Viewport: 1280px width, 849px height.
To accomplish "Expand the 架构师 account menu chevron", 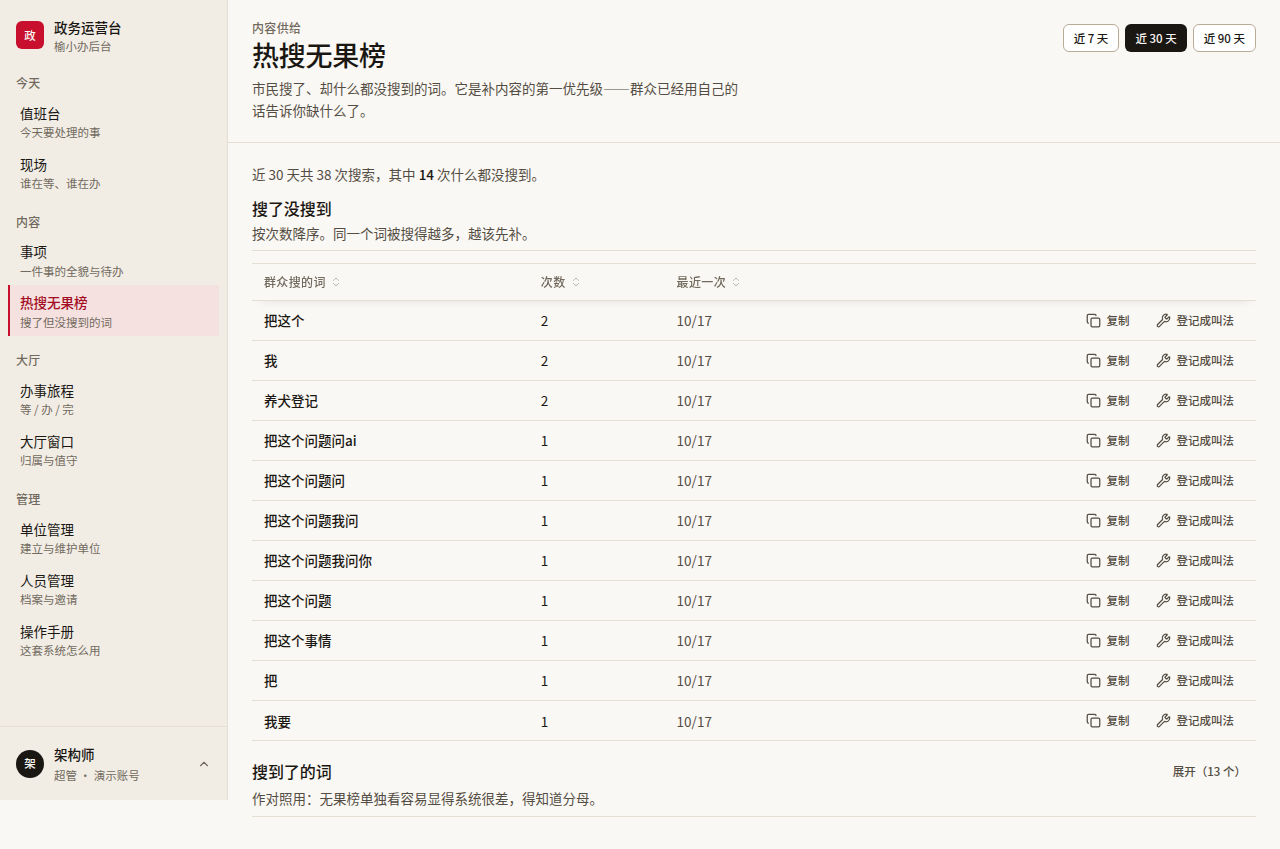I will [x=204, y=764].
